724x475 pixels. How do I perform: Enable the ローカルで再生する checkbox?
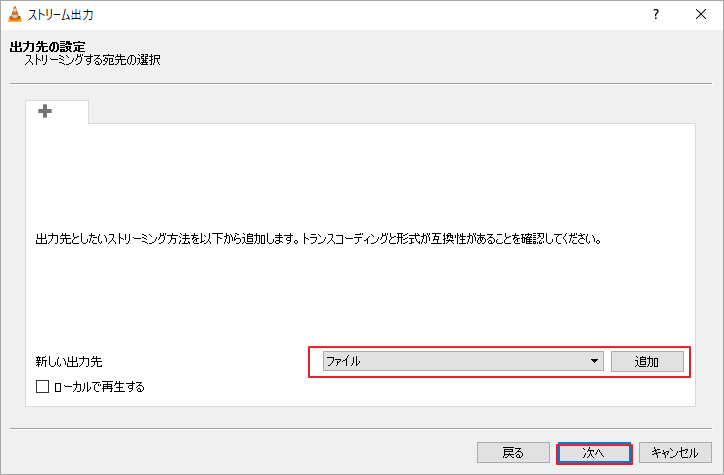tap(42, 386)
